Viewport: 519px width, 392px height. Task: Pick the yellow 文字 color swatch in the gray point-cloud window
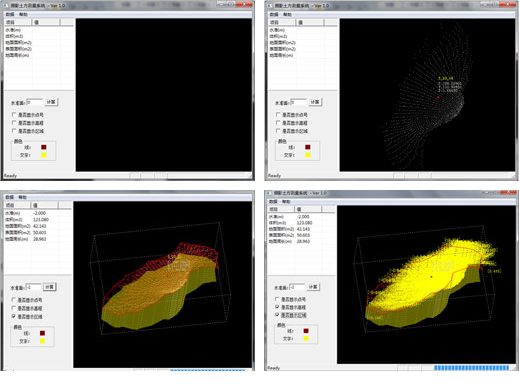point(308,155)
